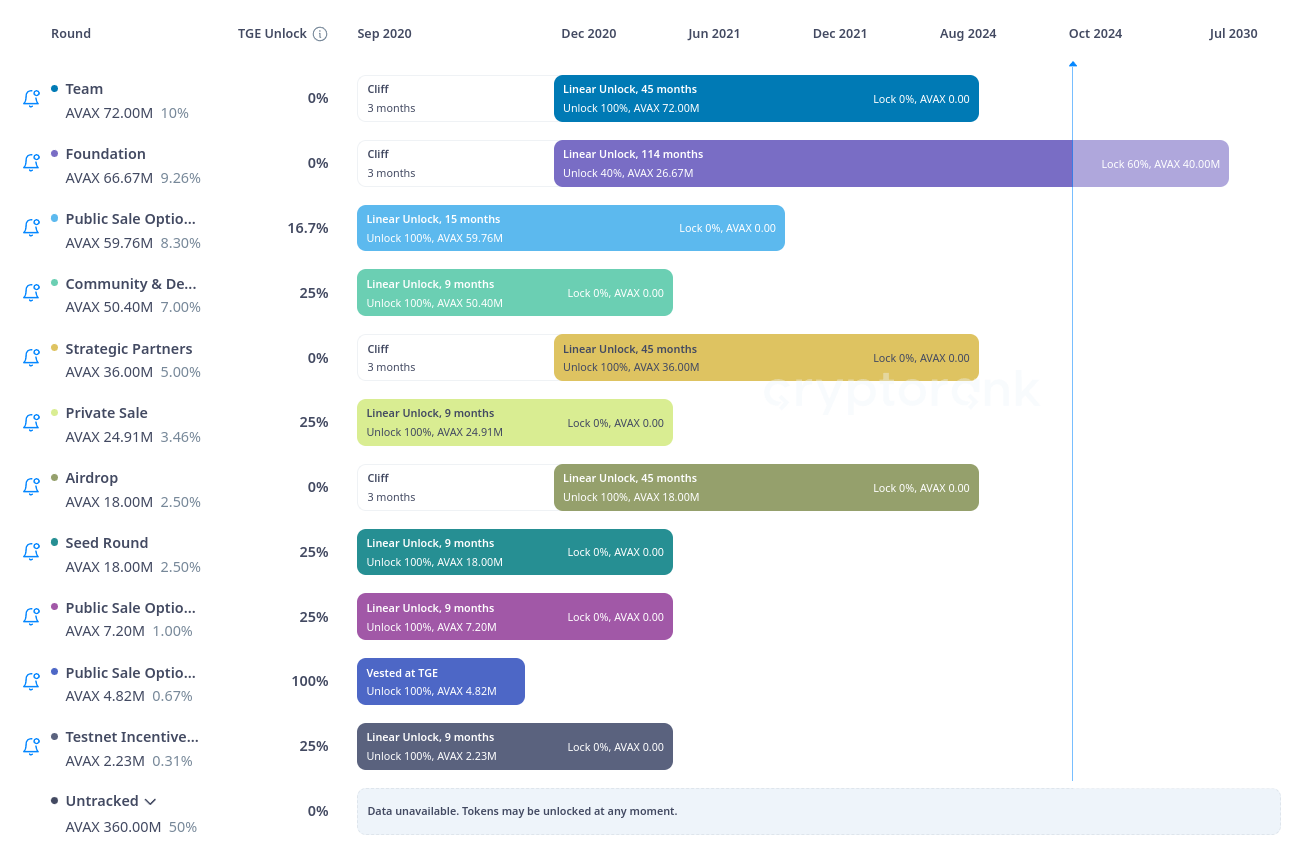Click the Strategic Partners round name
This screenshot has width=1303, height=852.
[x=129, y=349]
